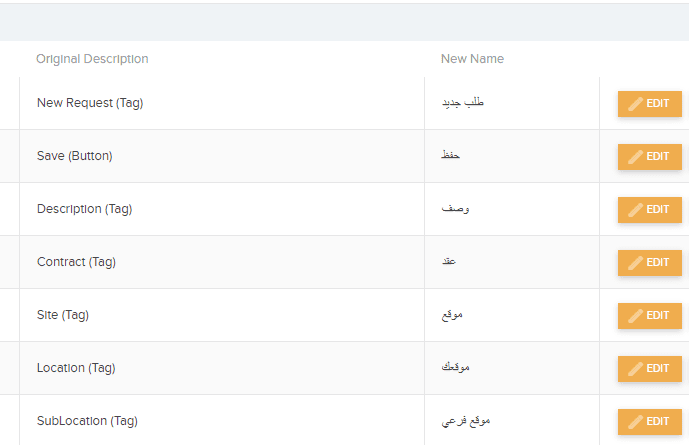Select the Save (Button) description cell
Image resolution: width=689 pixels, height=445 pixels.
pyautogui.click(x=222, y=156)
